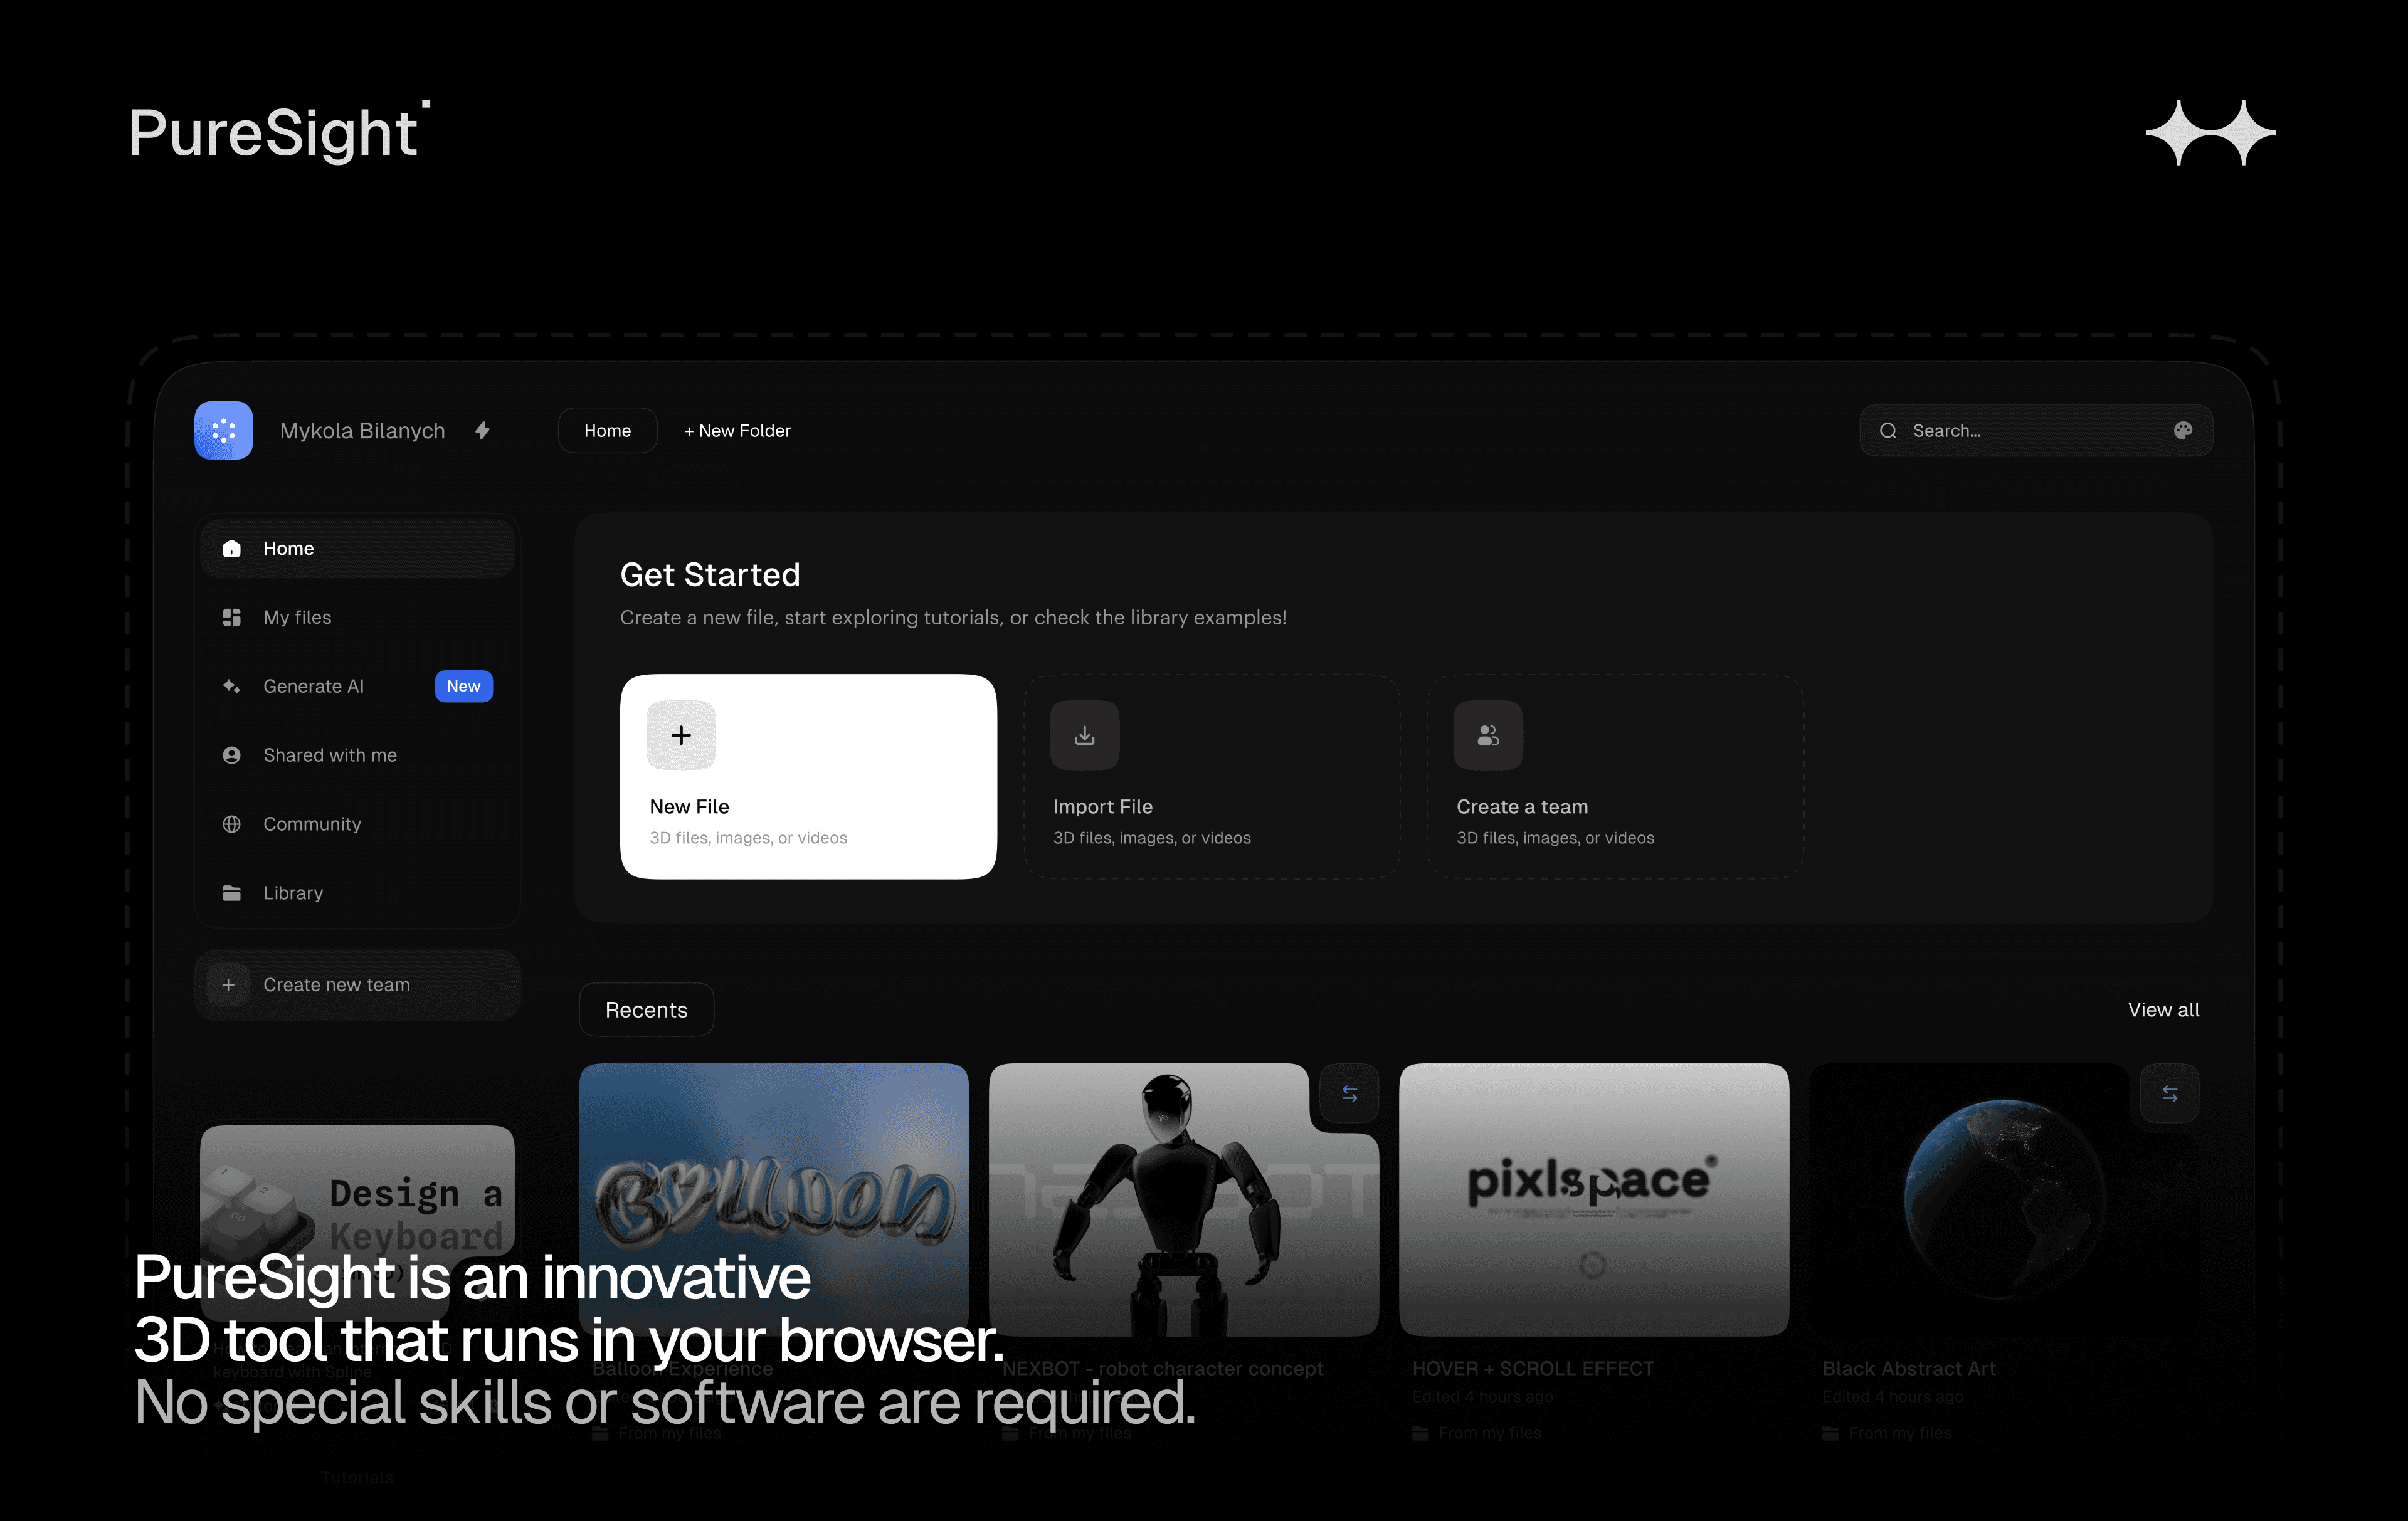Viewport: 2408px width, 1521px height.
Task: Select Generate AI in the sidebar
Action: click(x=313, y=686)
